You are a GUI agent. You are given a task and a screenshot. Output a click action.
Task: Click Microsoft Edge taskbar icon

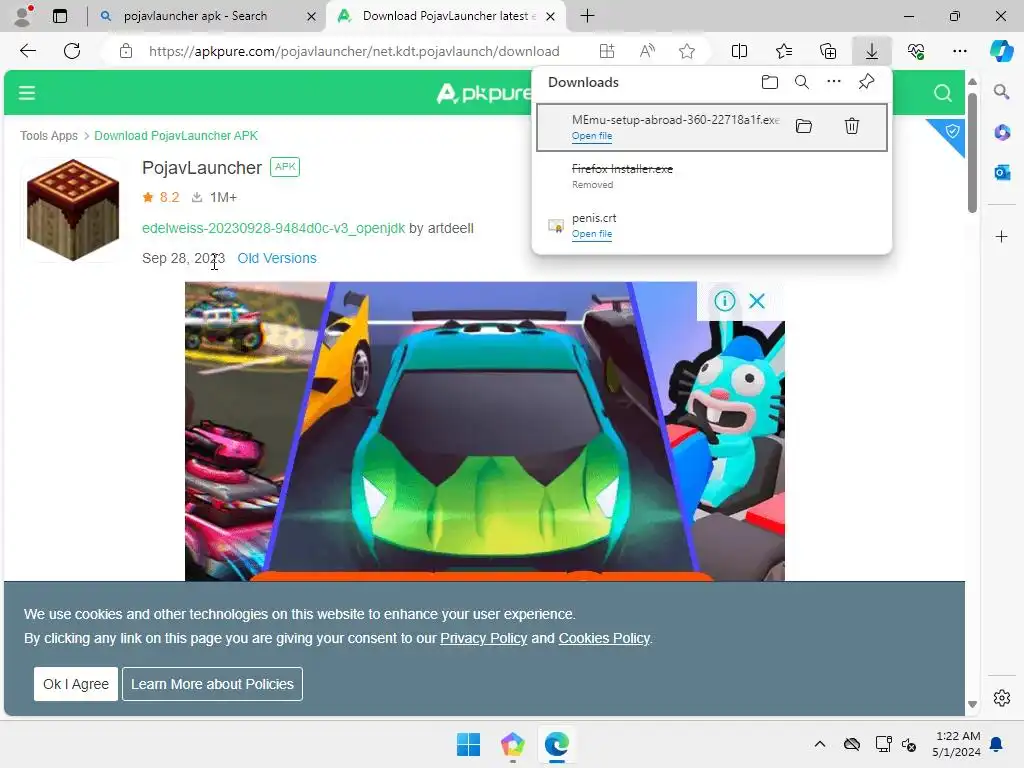(556, 744)
